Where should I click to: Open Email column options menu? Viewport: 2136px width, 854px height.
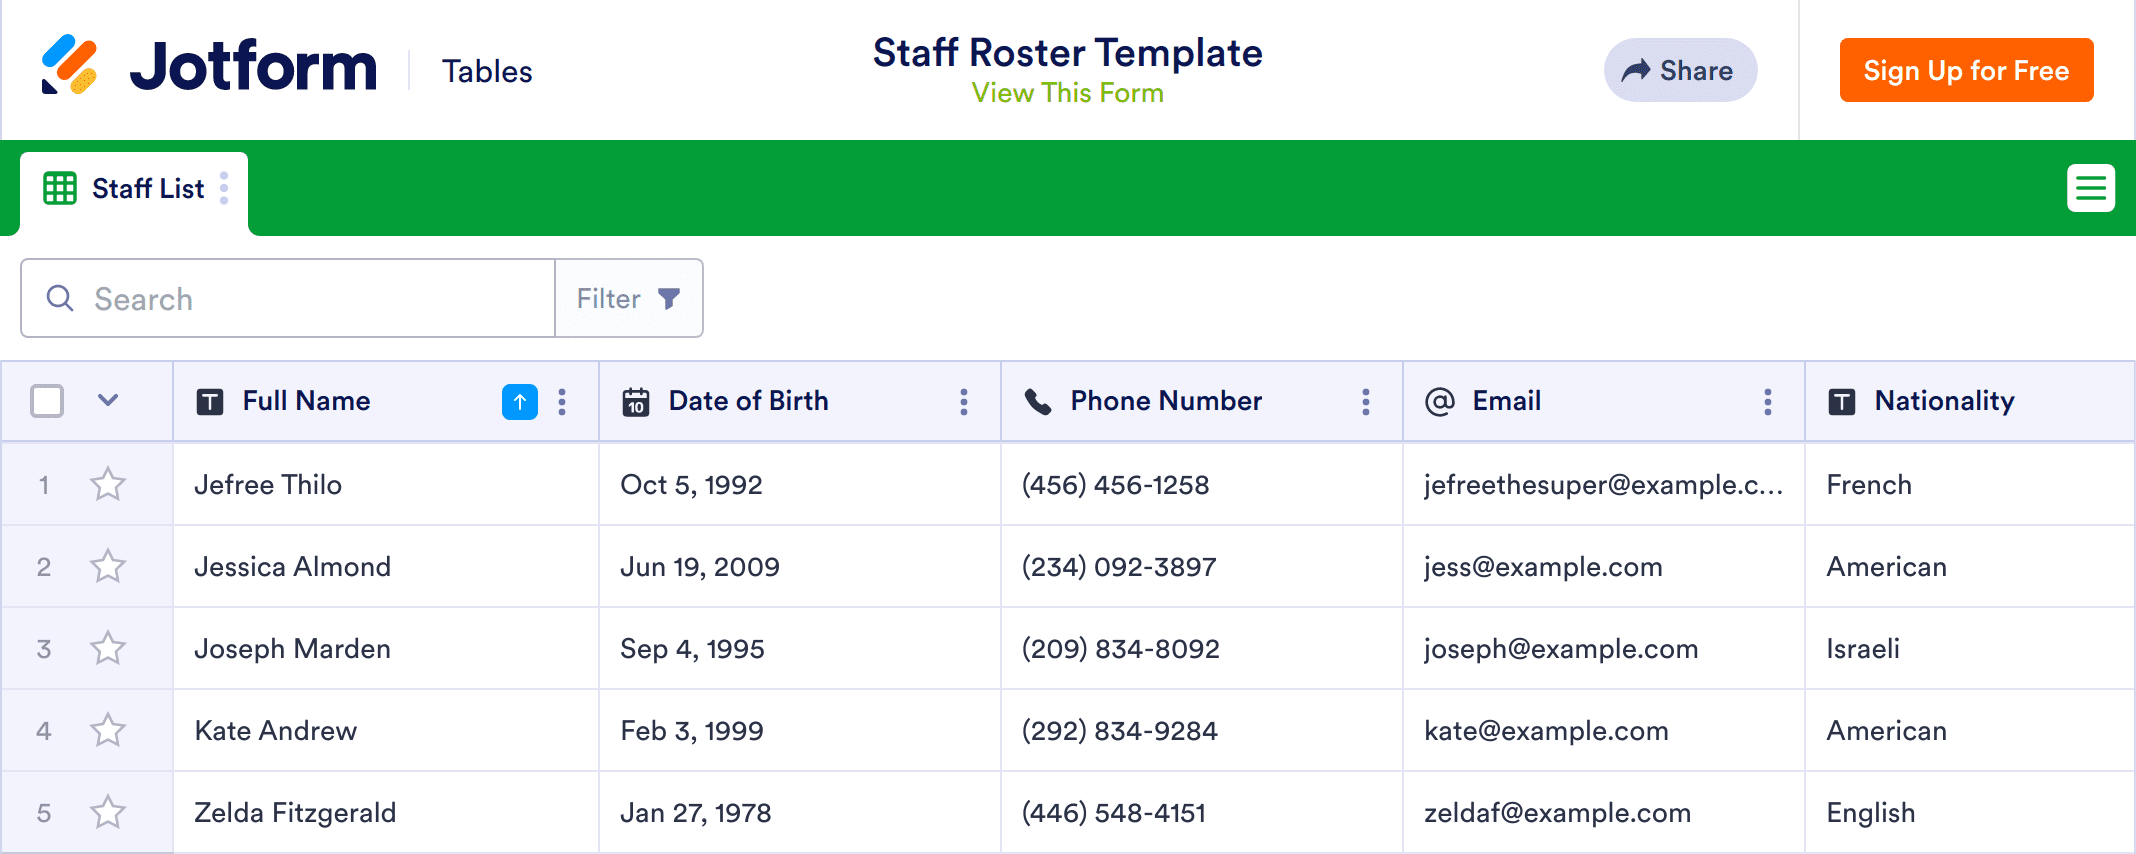[x=1767, y=402]
